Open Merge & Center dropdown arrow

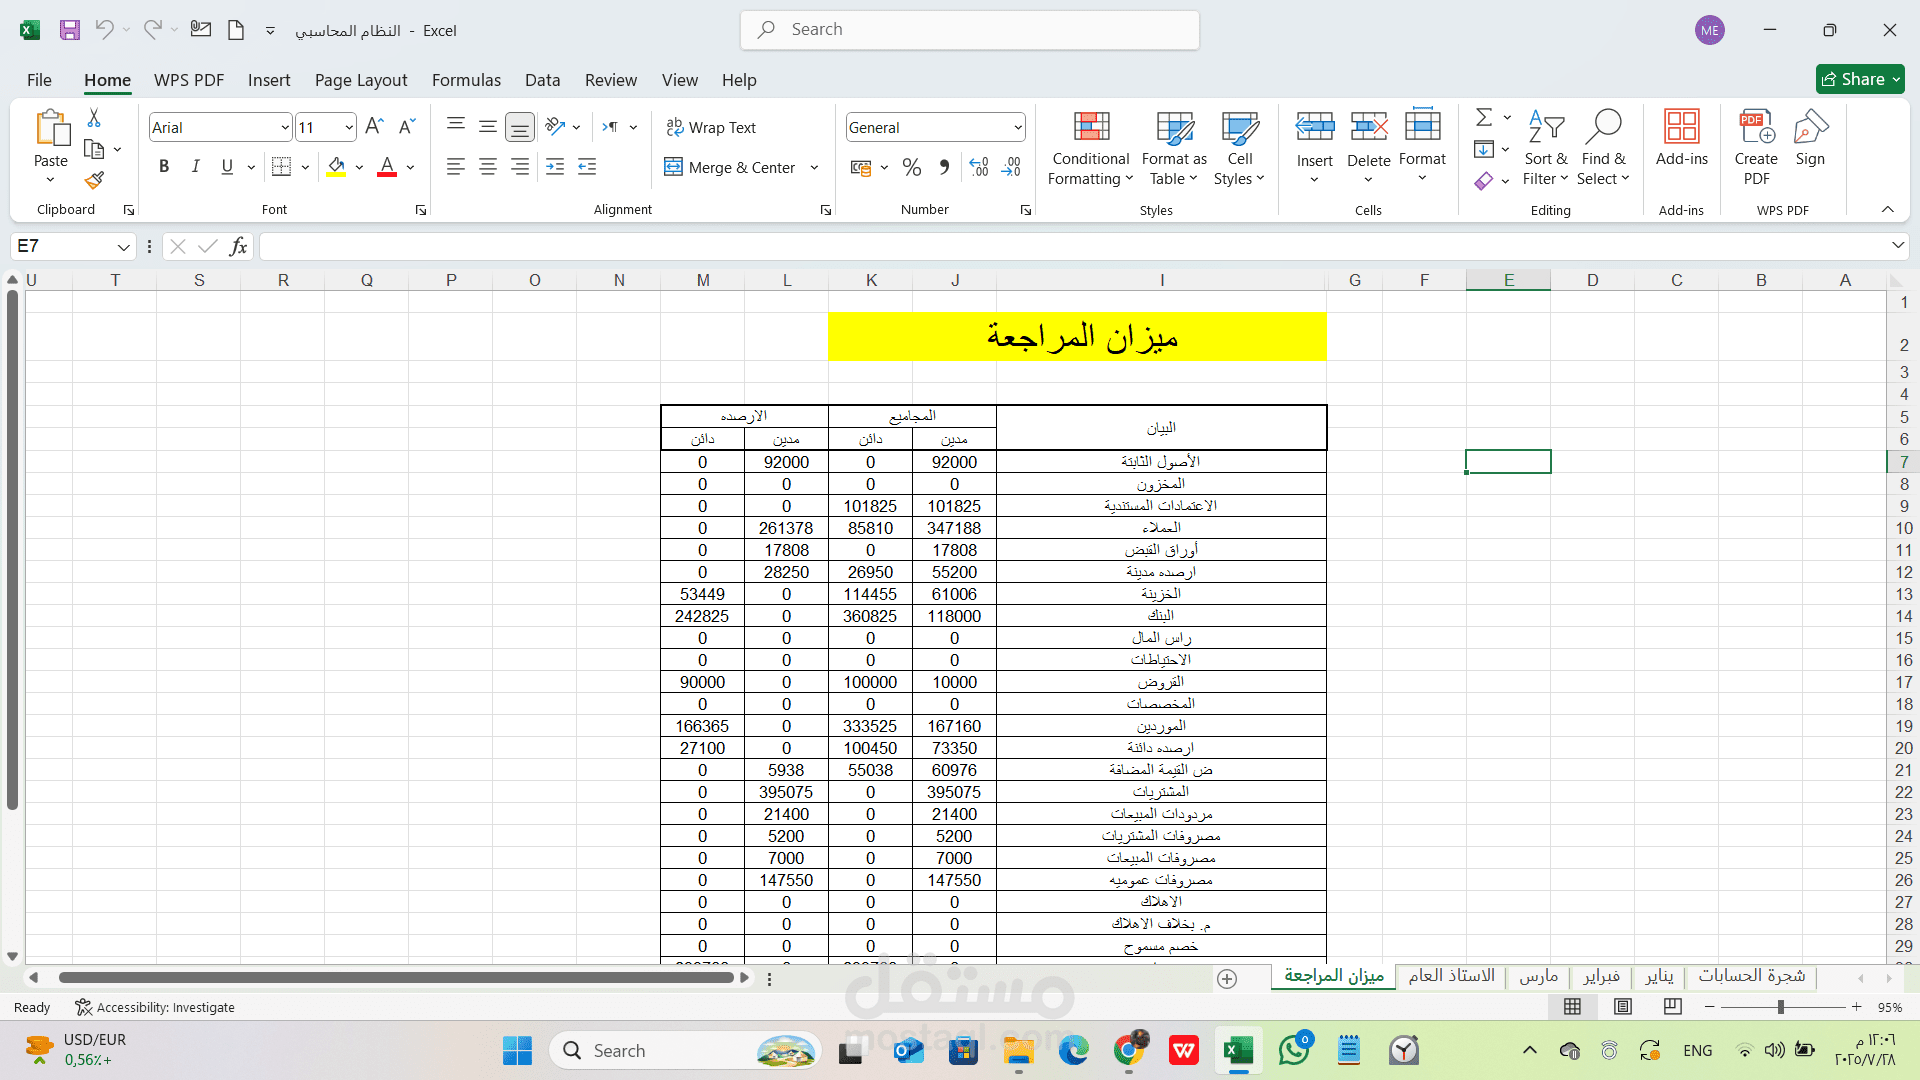tap(814, 167)
